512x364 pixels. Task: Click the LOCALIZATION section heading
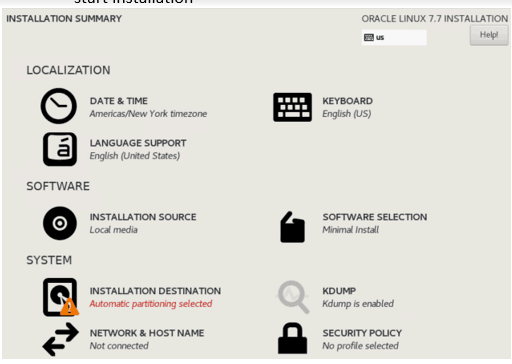[x=68, y=70]
